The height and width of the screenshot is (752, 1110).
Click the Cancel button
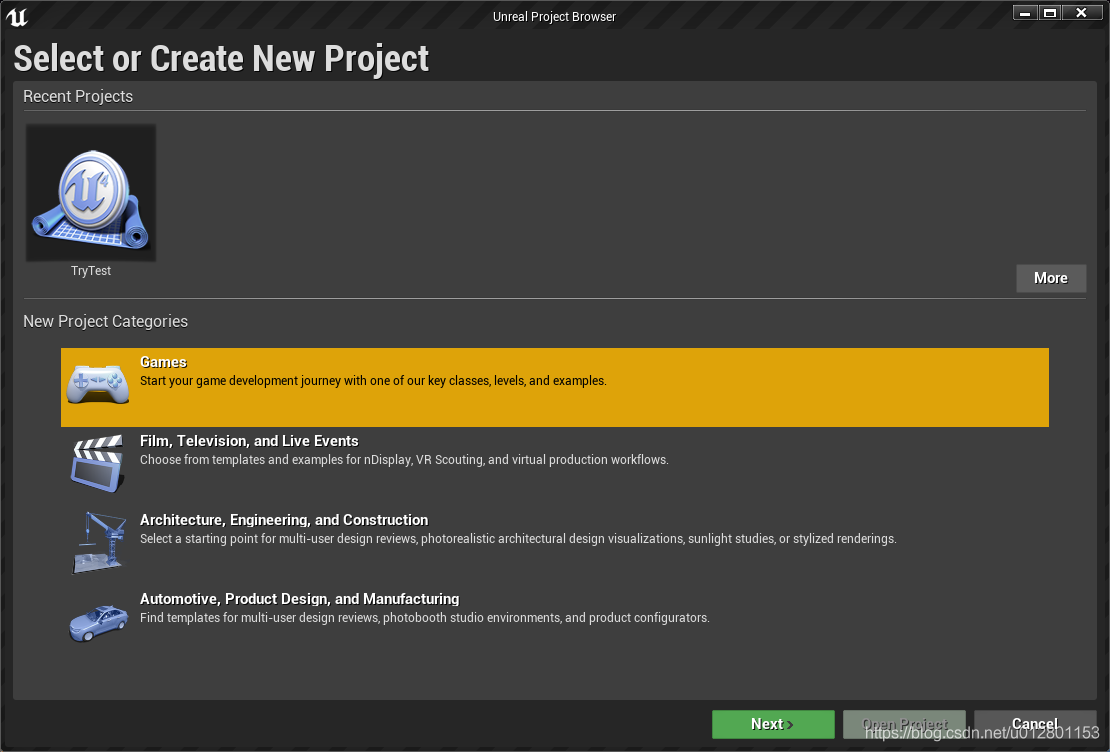[1035, 724]
